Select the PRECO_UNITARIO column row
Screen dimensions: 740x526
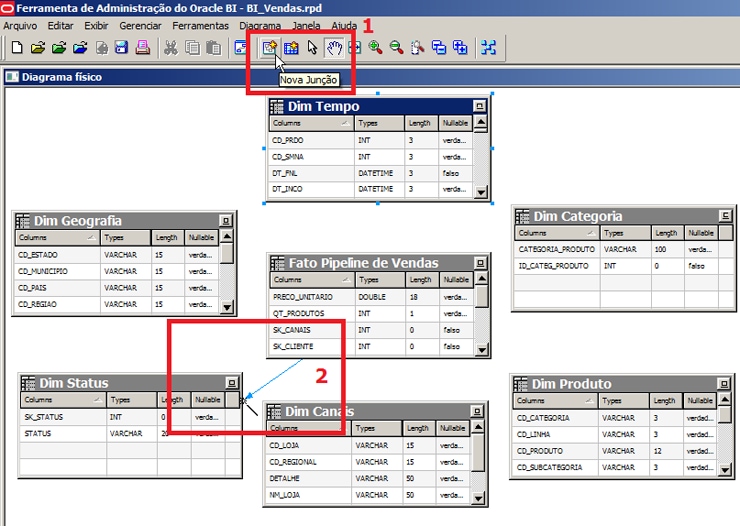click(x=372, y=297)
